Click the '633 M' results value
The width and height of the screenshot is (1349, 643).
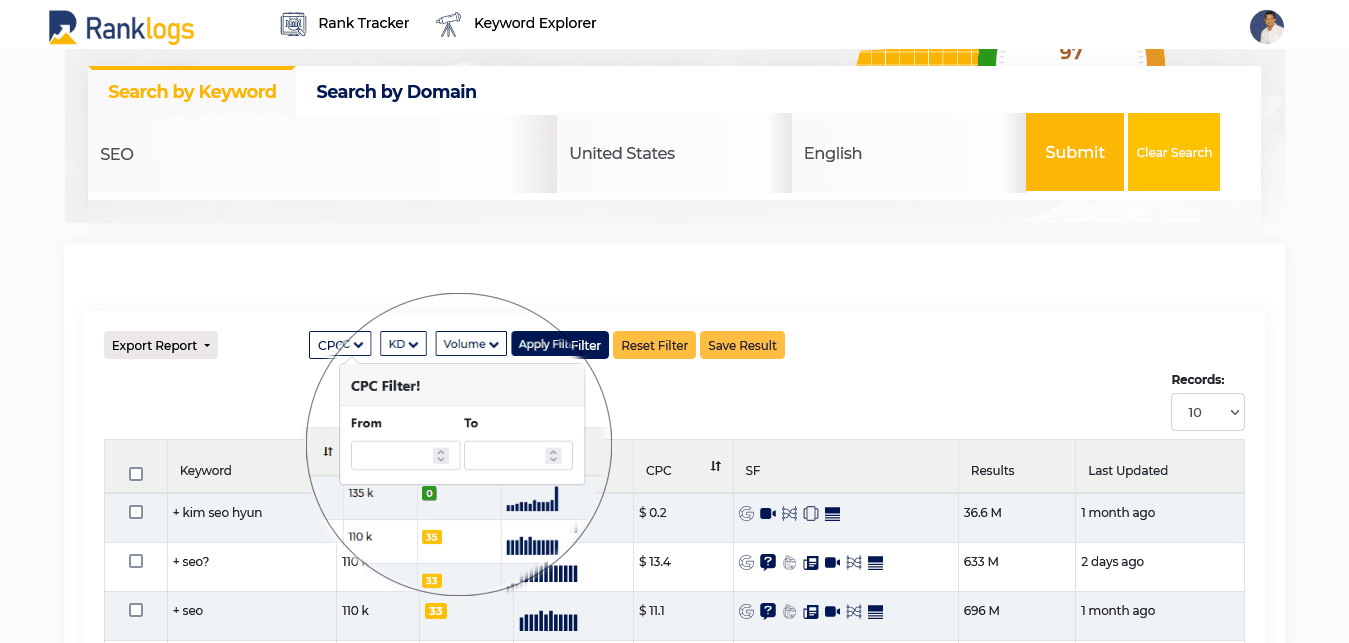pyautogui.click(x=981, y=562)
